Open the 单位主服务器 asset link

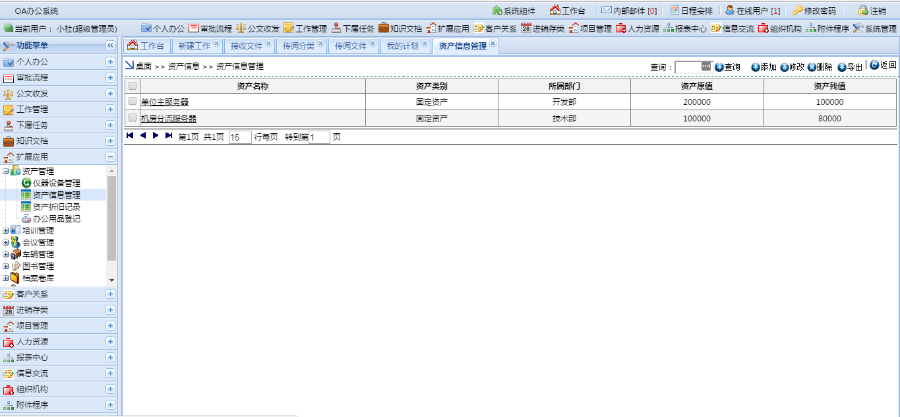pos(165,102)
